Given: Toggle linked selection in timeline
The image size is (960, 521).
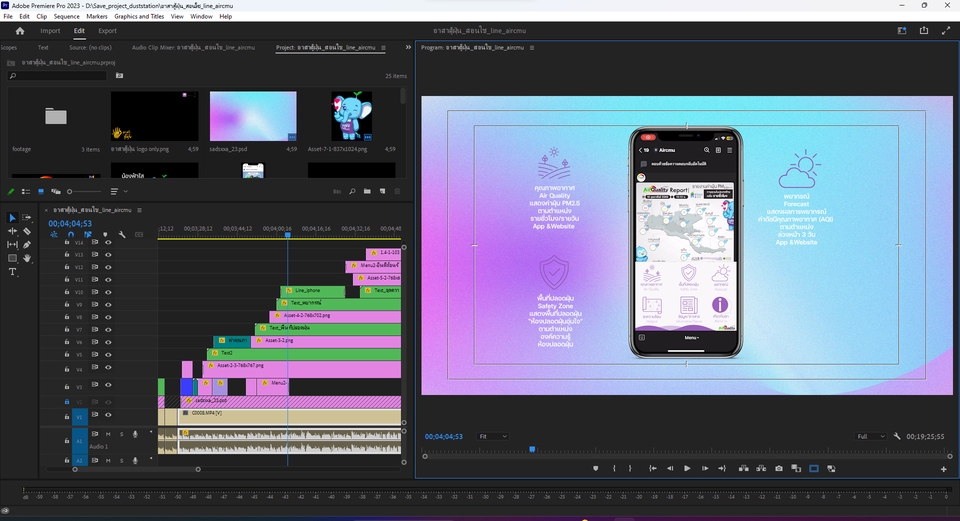Looking at the screenshot, I should point(88,234).
